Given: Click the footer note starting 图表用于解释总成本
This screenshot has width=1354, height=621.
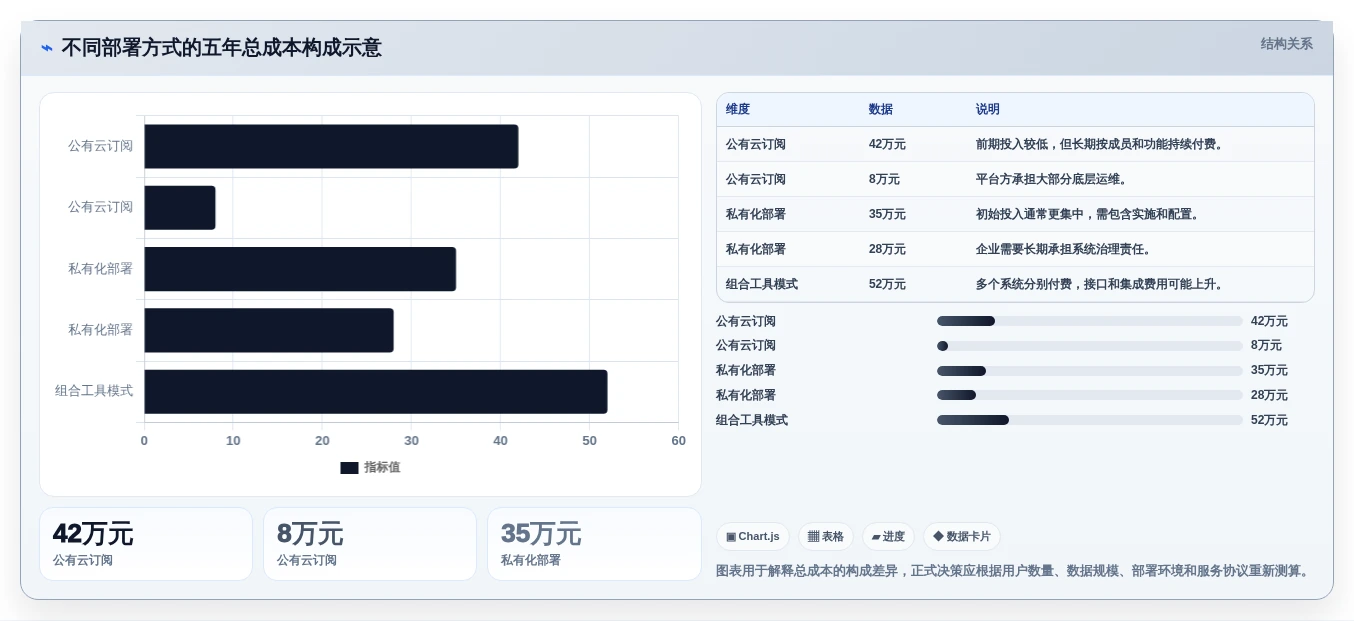Looking at the screenshot, I should (1012, 571).
